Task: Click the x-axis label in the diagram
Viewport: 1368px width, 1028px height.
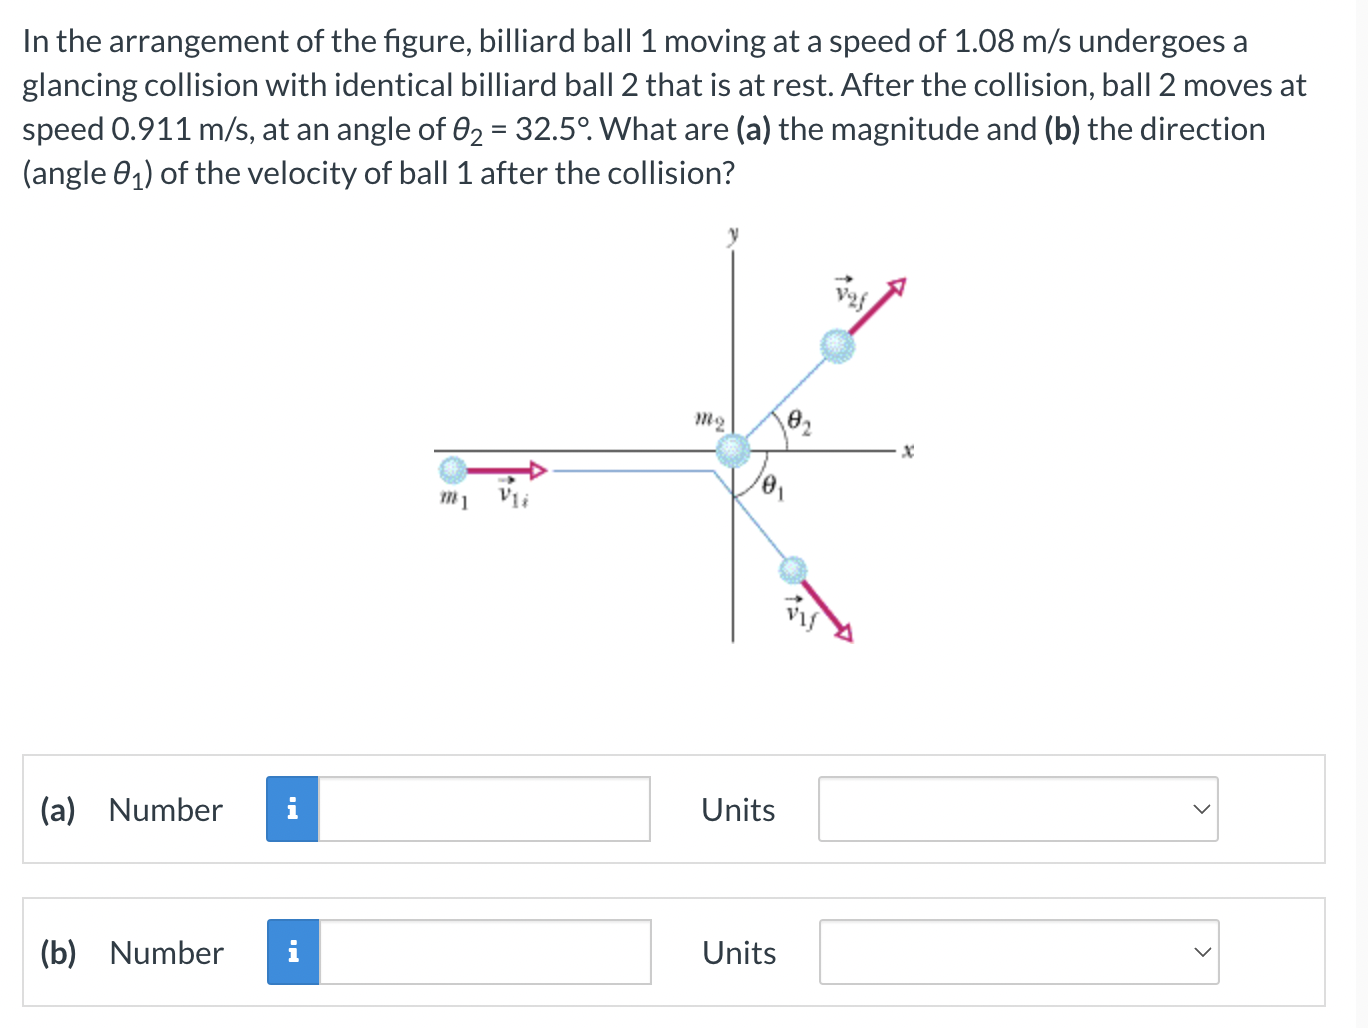Action: [906, 450]
